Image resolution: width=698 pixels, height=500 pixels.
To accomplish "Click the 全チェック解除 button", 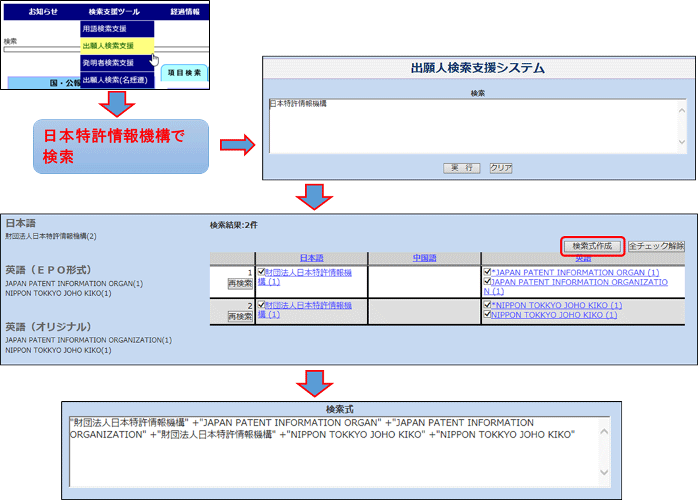I will pos(656,246).
